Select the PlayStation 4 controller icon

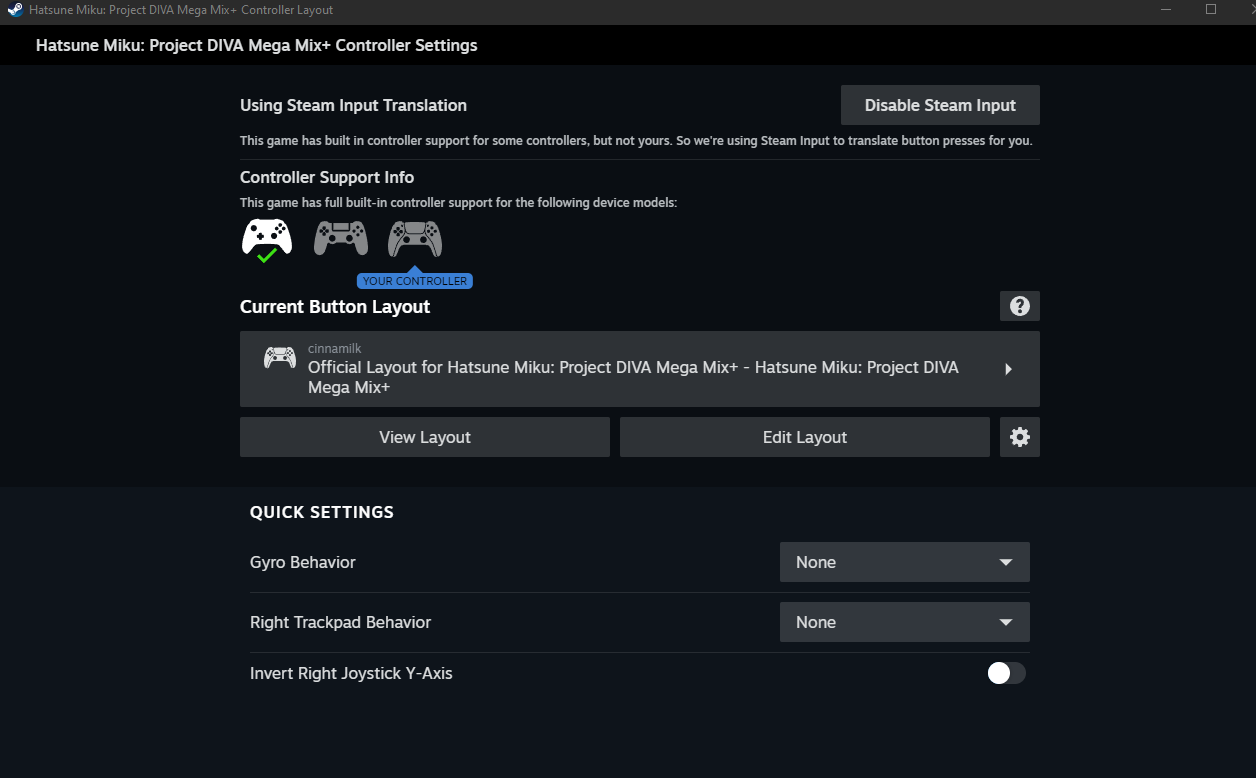click(x=341, y=237)
